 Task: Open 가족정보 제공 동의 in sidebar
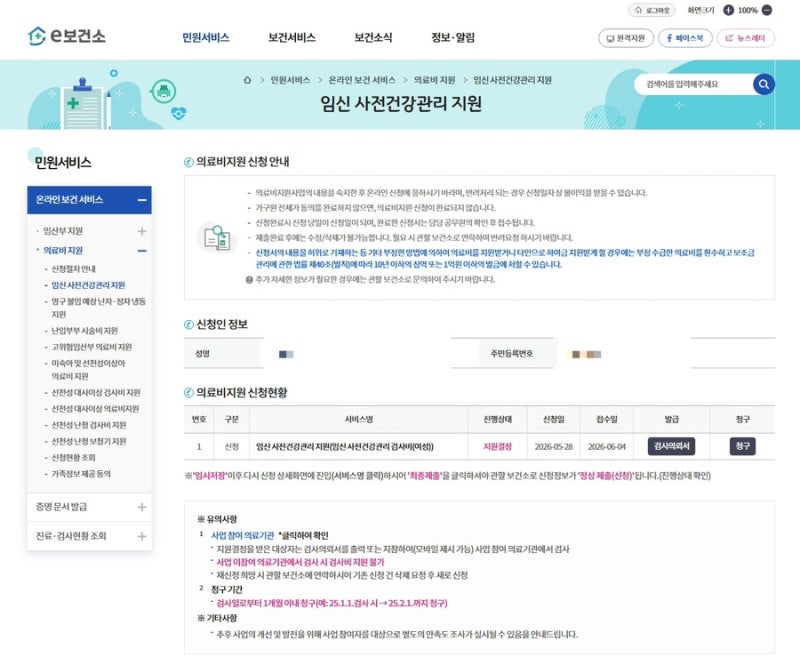pyautogui.click(x=81, y=474)
